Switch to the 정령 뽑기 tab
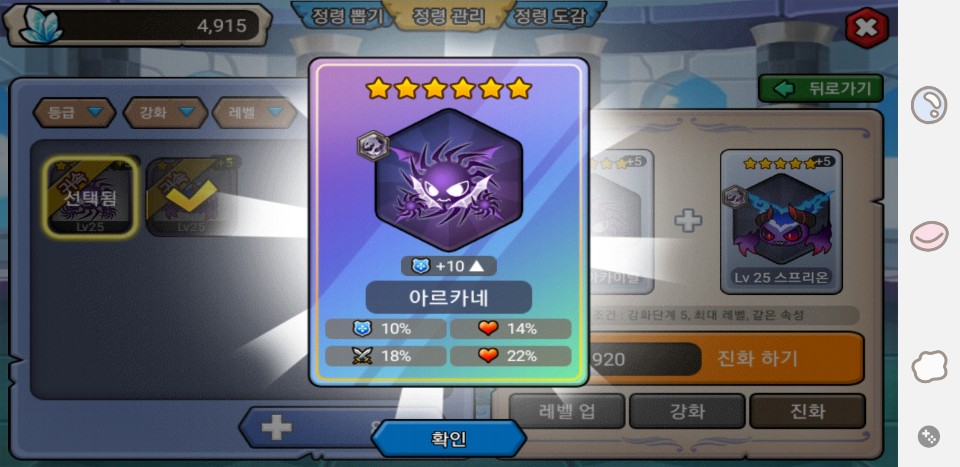960x467 pixels. (x=348, y=16)
